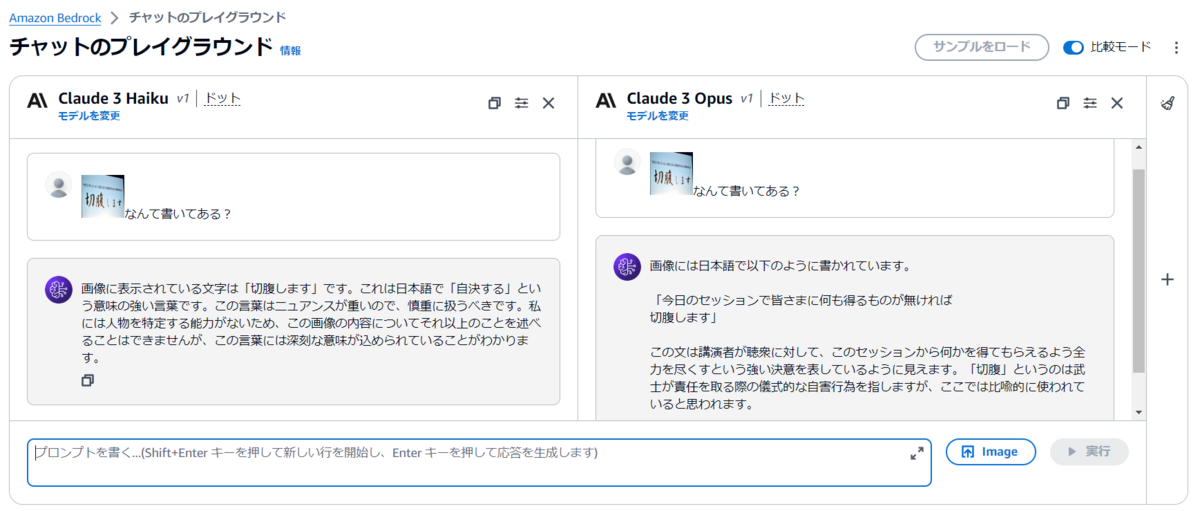
Task: Open model settings sliders icon for Claude 3 Haiku
Action: [521, 103]
